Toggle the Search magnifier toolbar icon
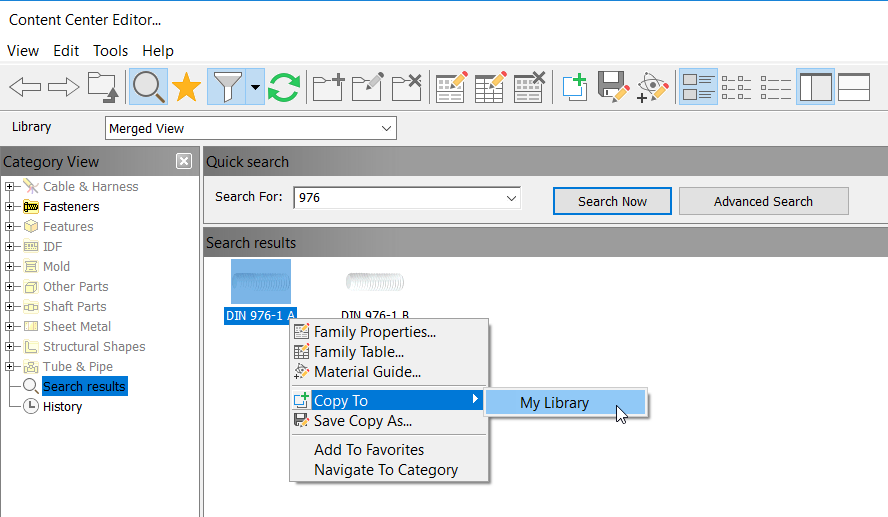 click(148, 87)
